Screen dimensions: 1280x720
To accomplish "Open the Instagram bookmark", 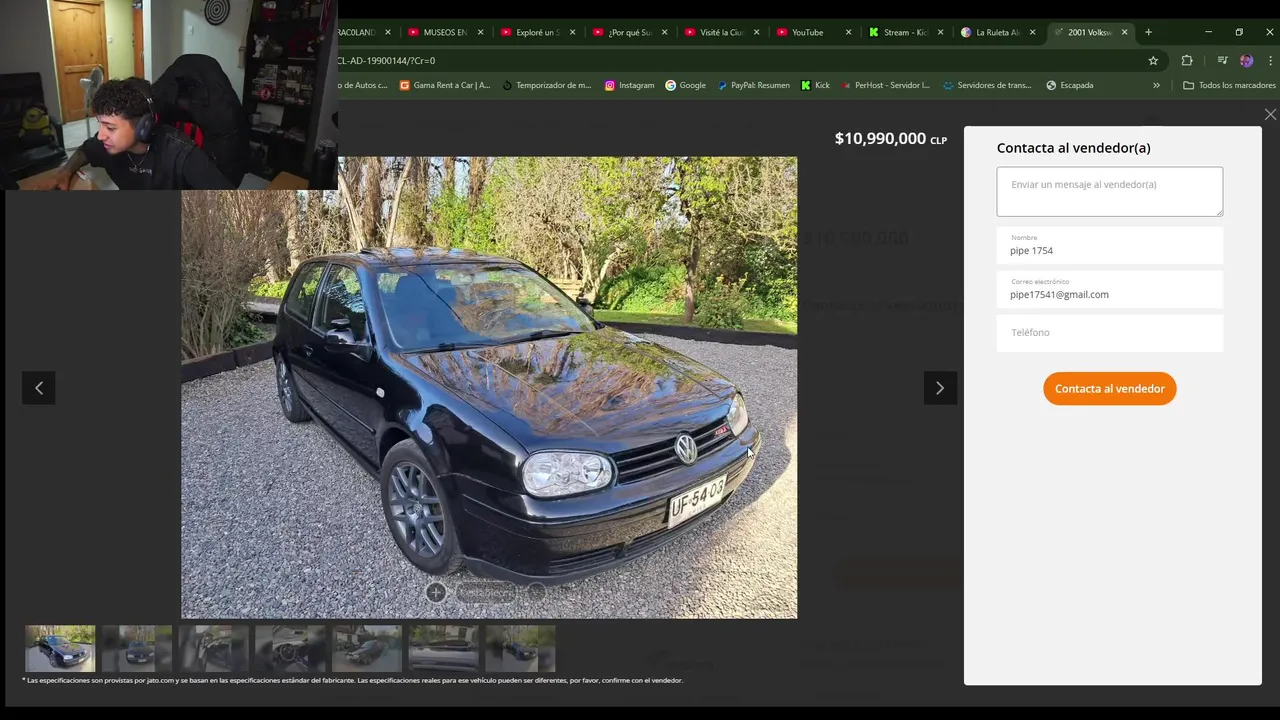I will click(x=629, y=85).
